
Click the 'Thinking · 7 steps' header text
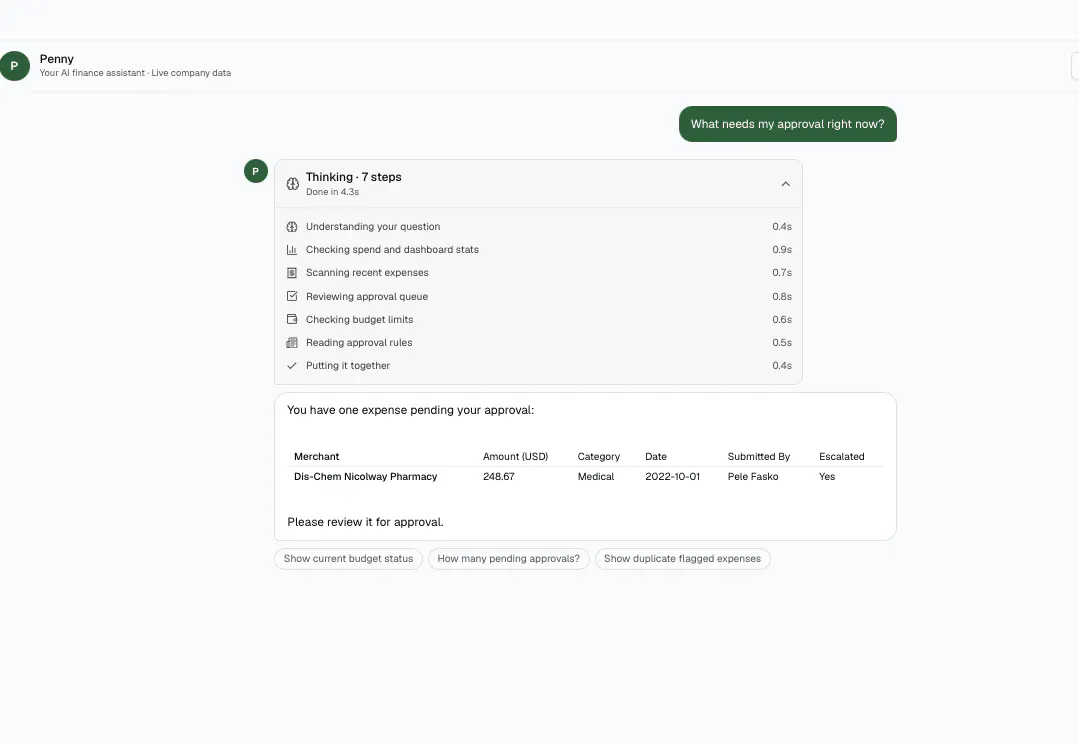pyautogui.click(x=354, y=177)
